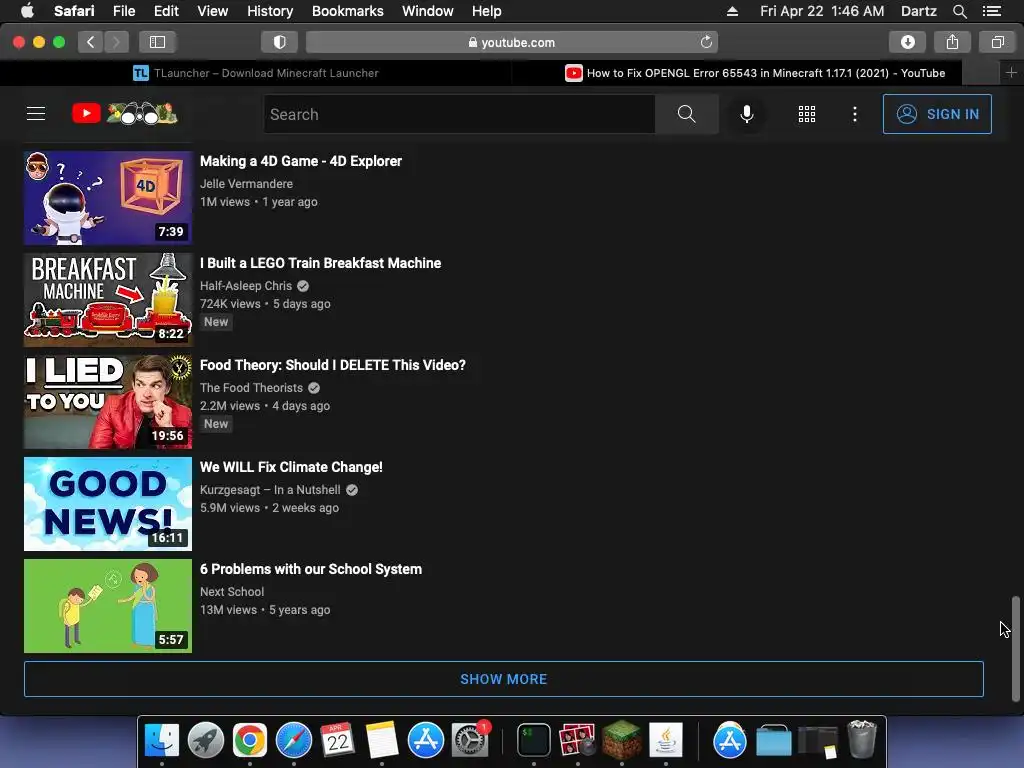Switch to the TLauncher Download Minecraft tab
This screenshot has height=768, width=1024.
[255, 73]
